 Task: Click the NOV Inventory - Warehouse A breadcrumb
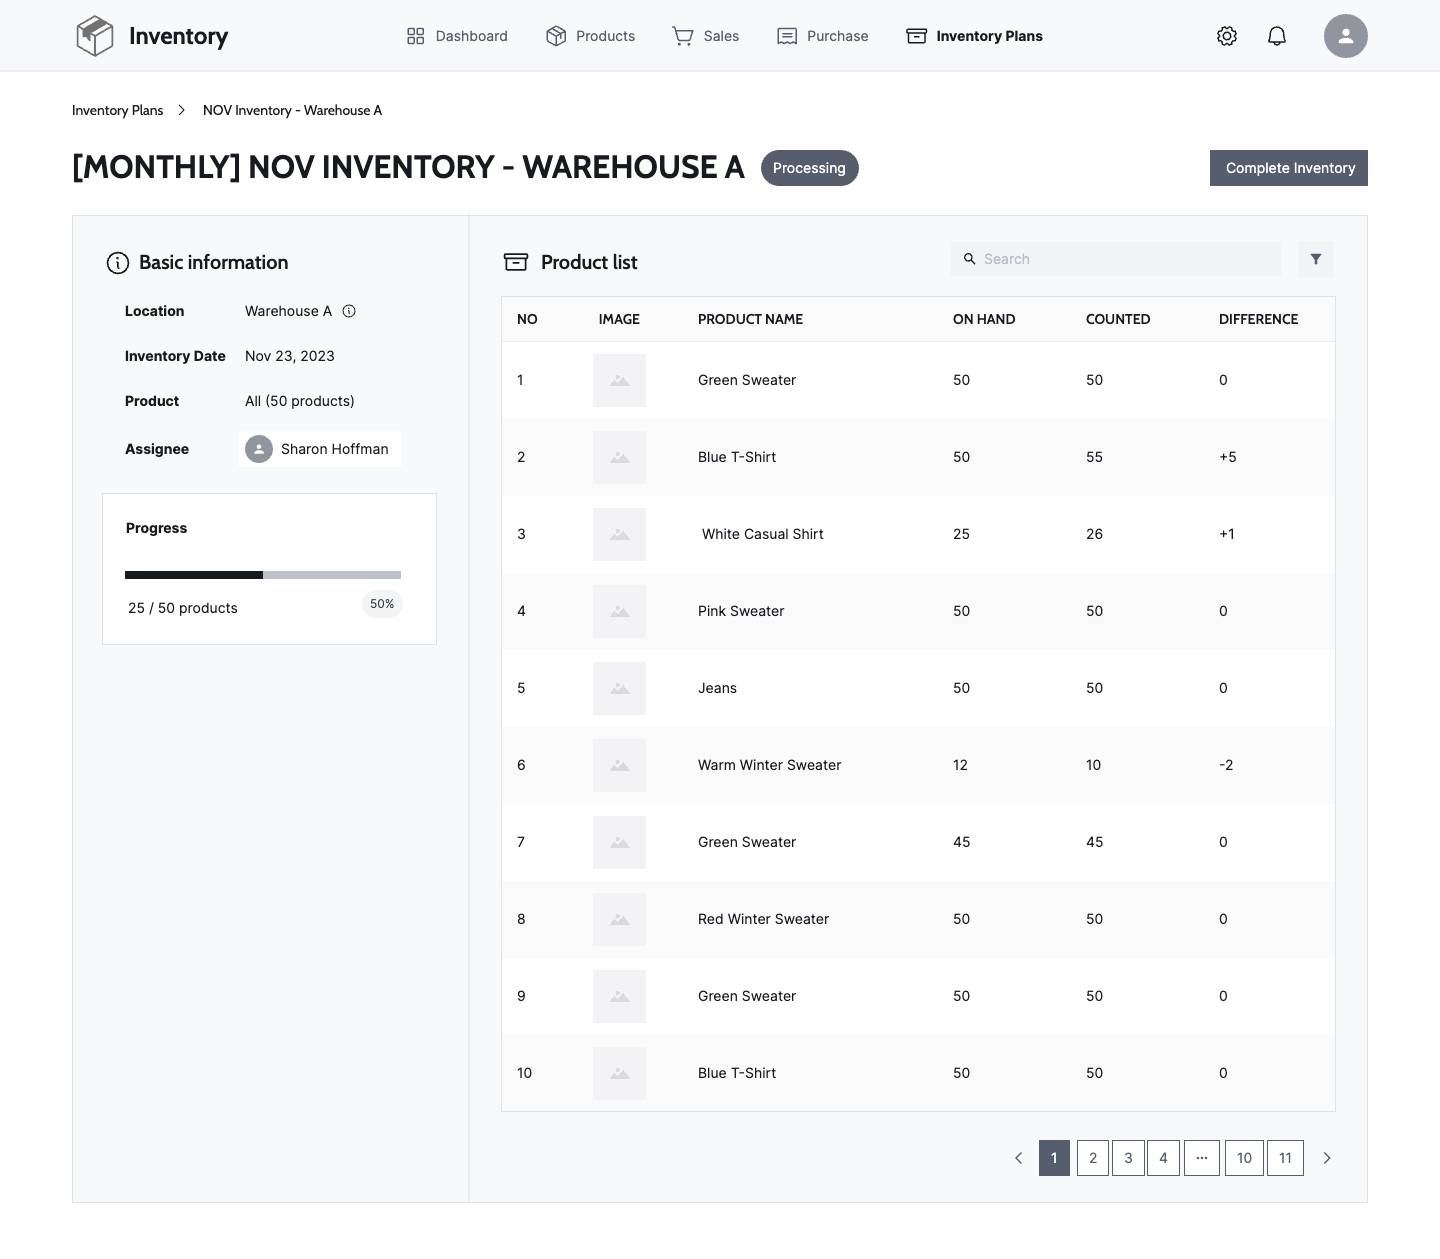[x=292, y=110]
